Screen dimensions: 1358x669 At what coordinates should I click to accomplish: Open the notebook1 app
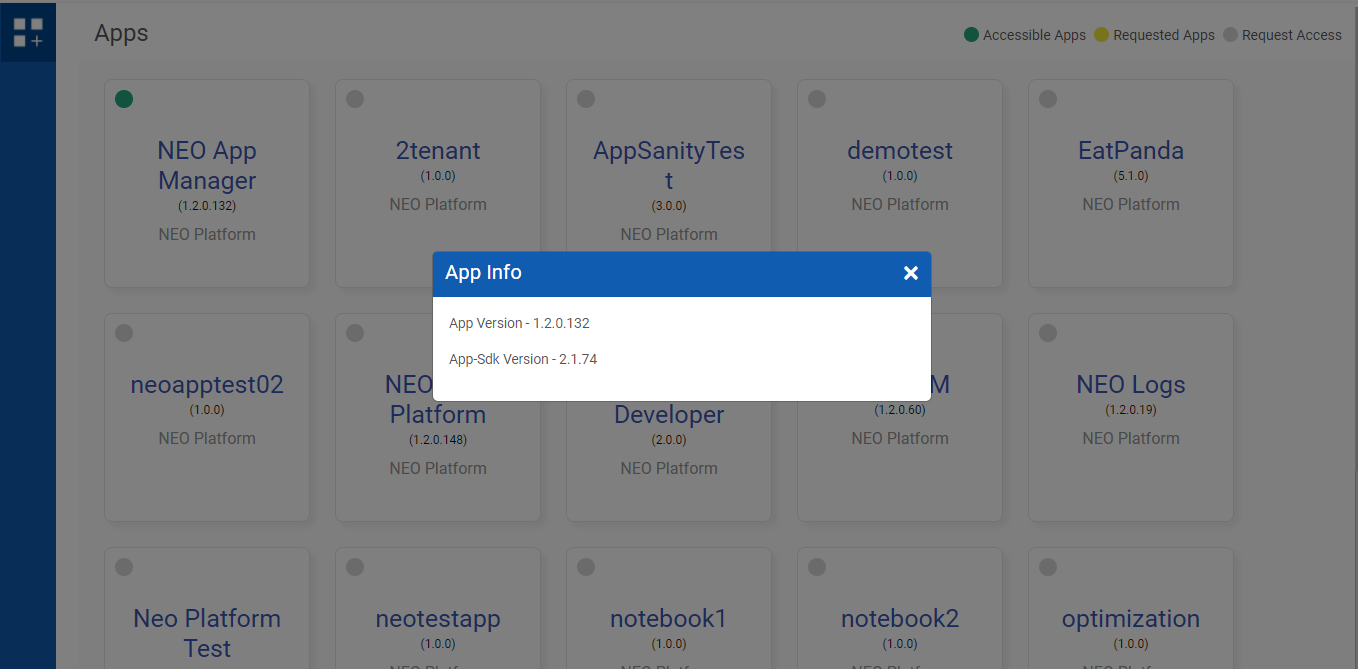click(x=669, y=619)
